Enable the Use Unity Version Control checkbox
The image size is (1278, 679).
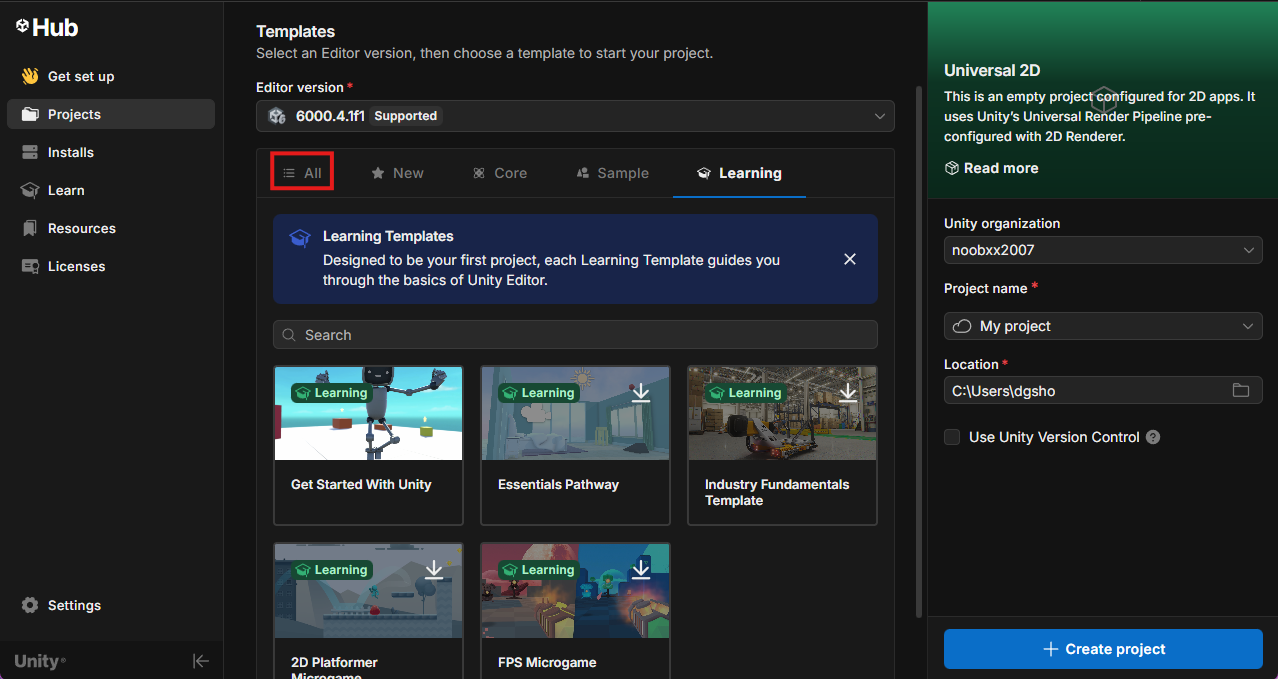click(x=952, y=437)
